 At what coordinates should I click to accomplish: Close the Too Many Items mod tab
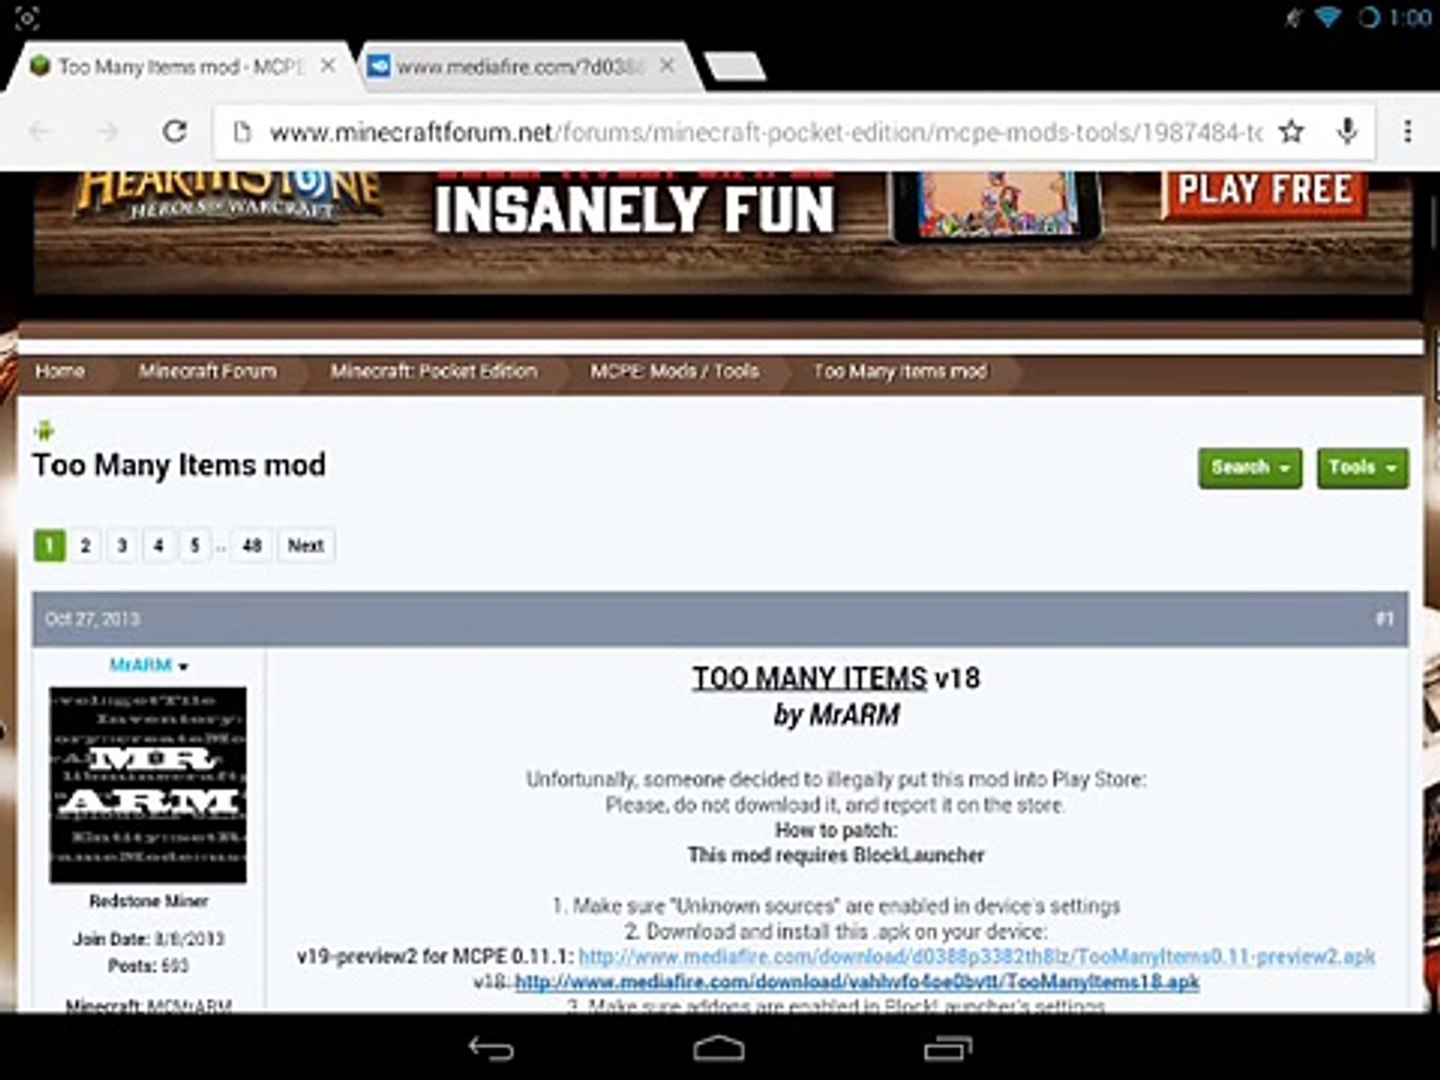(327, 66)
